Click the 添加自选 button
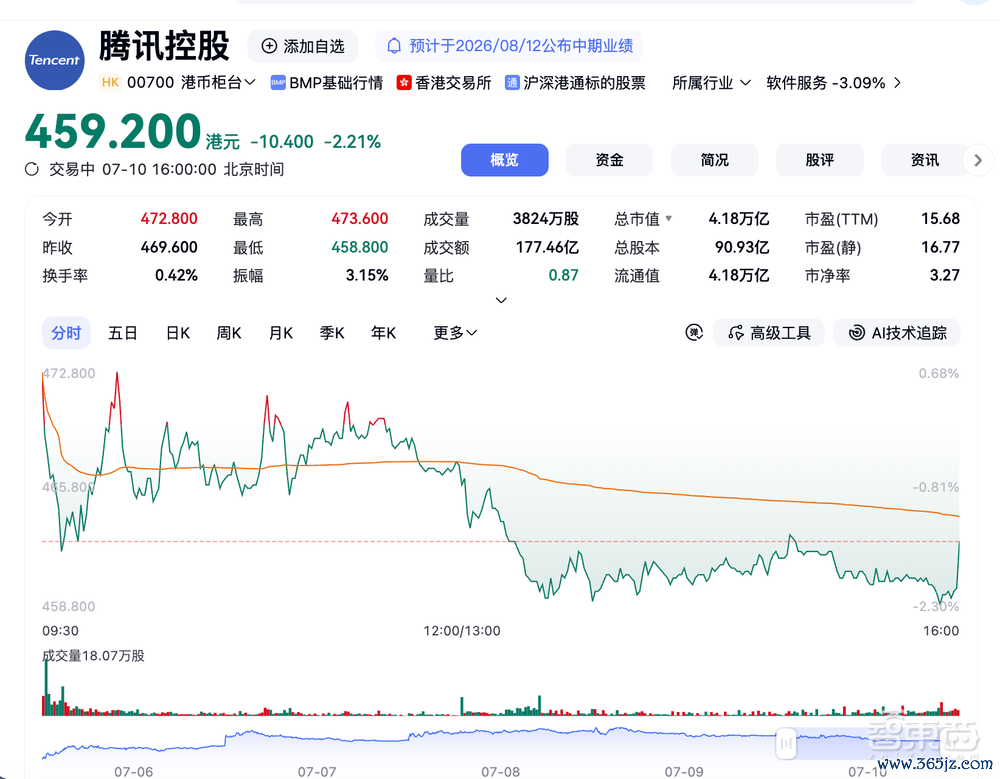Viewport: 1000px width, 779px height. 303,46
